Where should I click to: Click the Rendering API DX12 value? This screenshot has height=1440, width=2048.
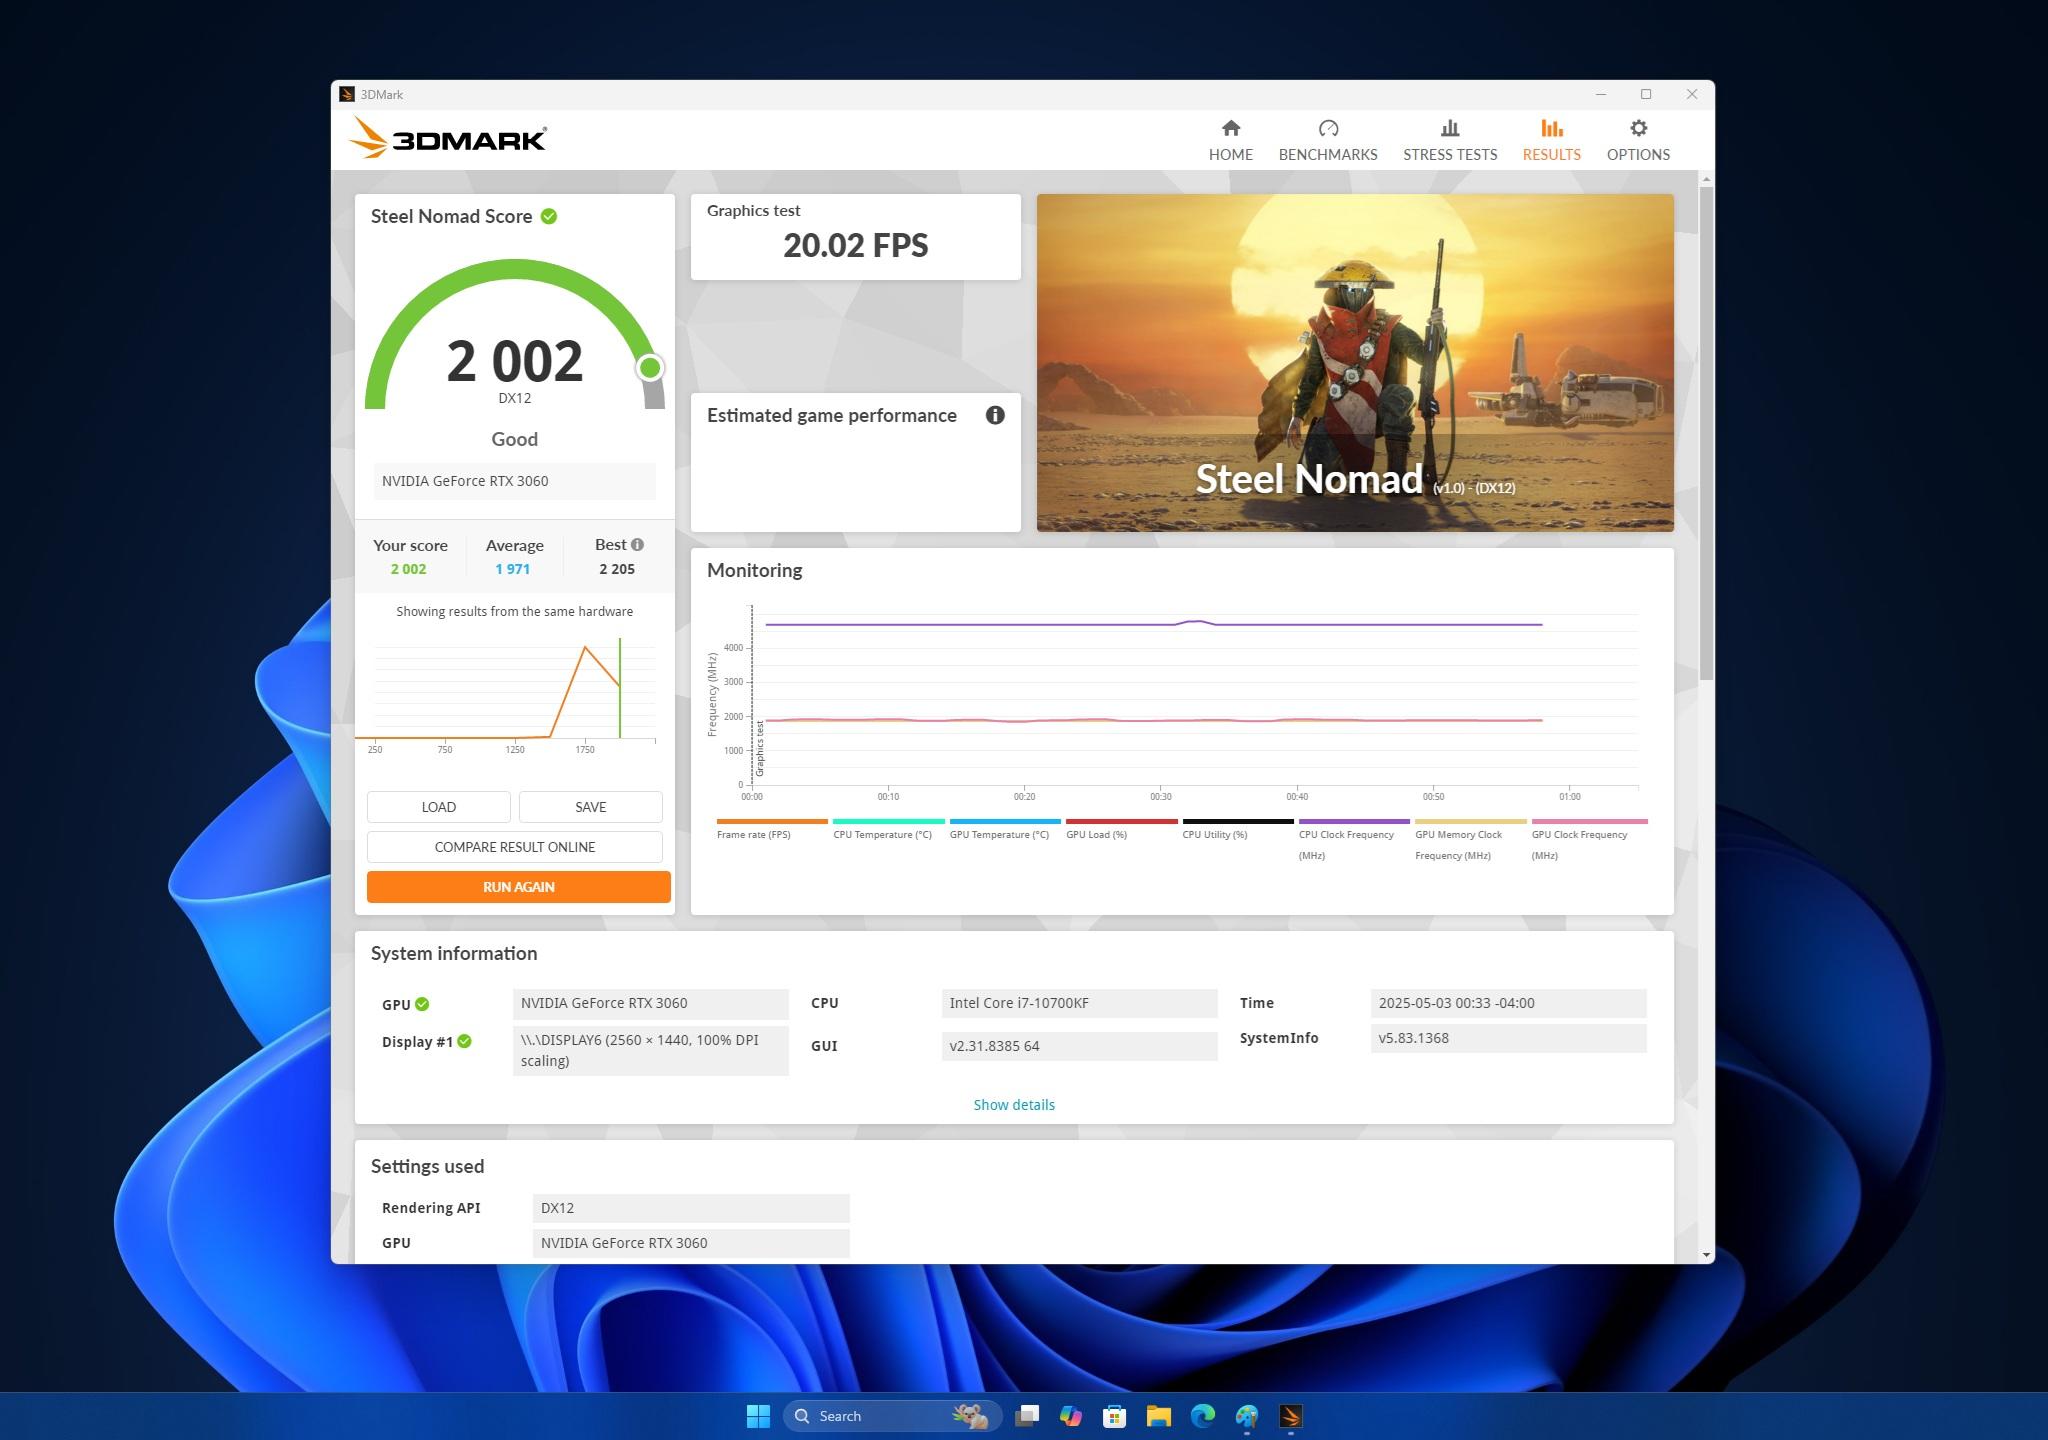tap(691, 1208)
